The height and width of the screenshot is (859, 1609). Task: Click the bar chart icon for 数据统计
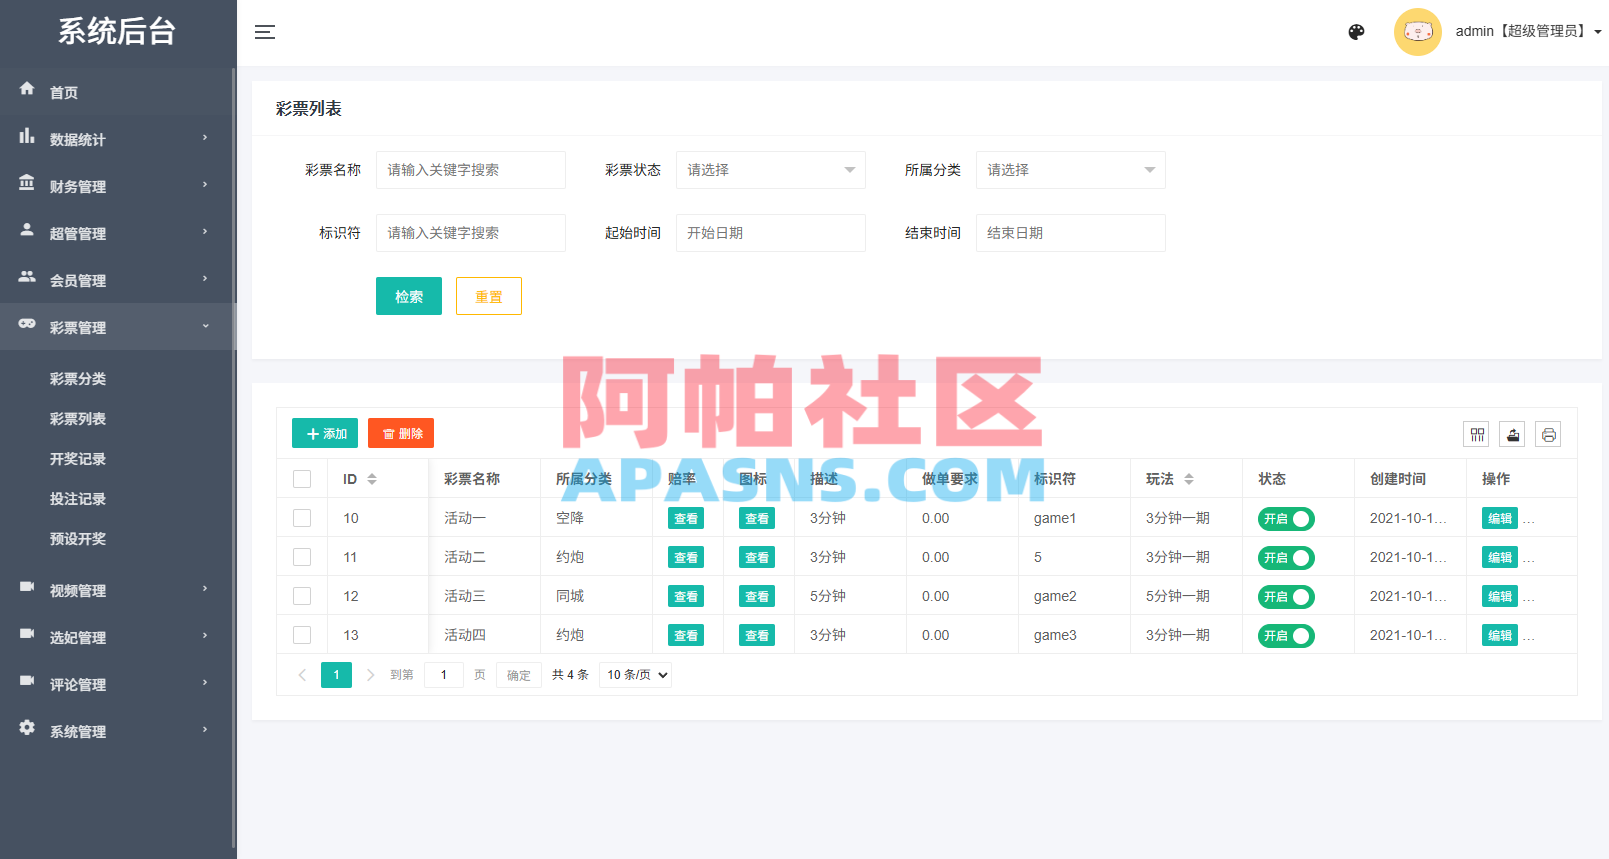coord(27,136)
